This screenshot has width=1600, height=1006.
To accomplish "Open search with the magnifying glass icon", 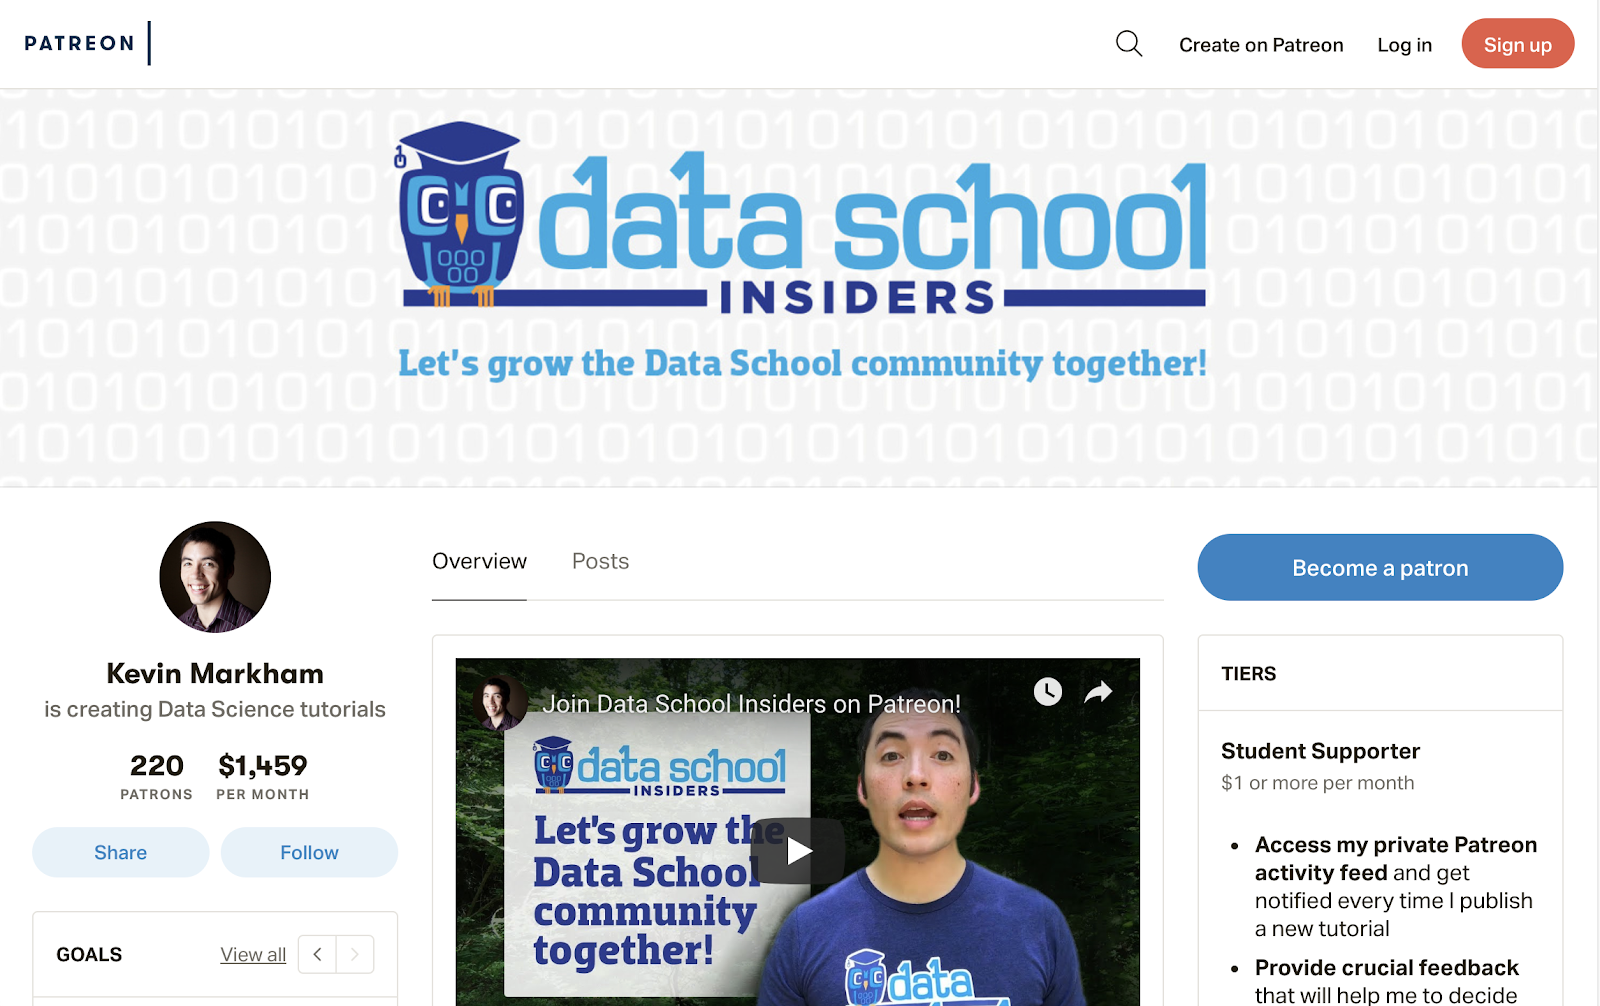I will coord(1129,44).
